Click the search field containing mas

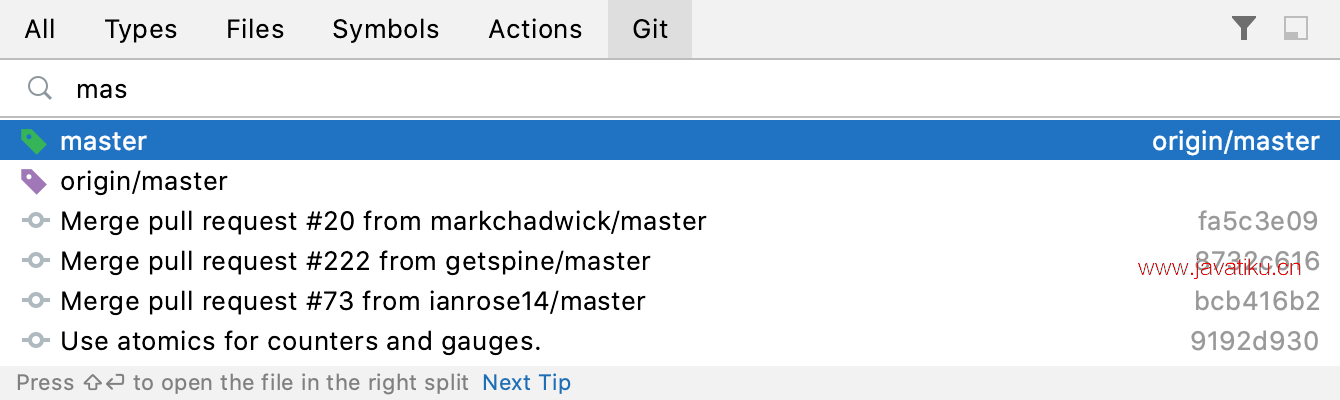(670, 89)
